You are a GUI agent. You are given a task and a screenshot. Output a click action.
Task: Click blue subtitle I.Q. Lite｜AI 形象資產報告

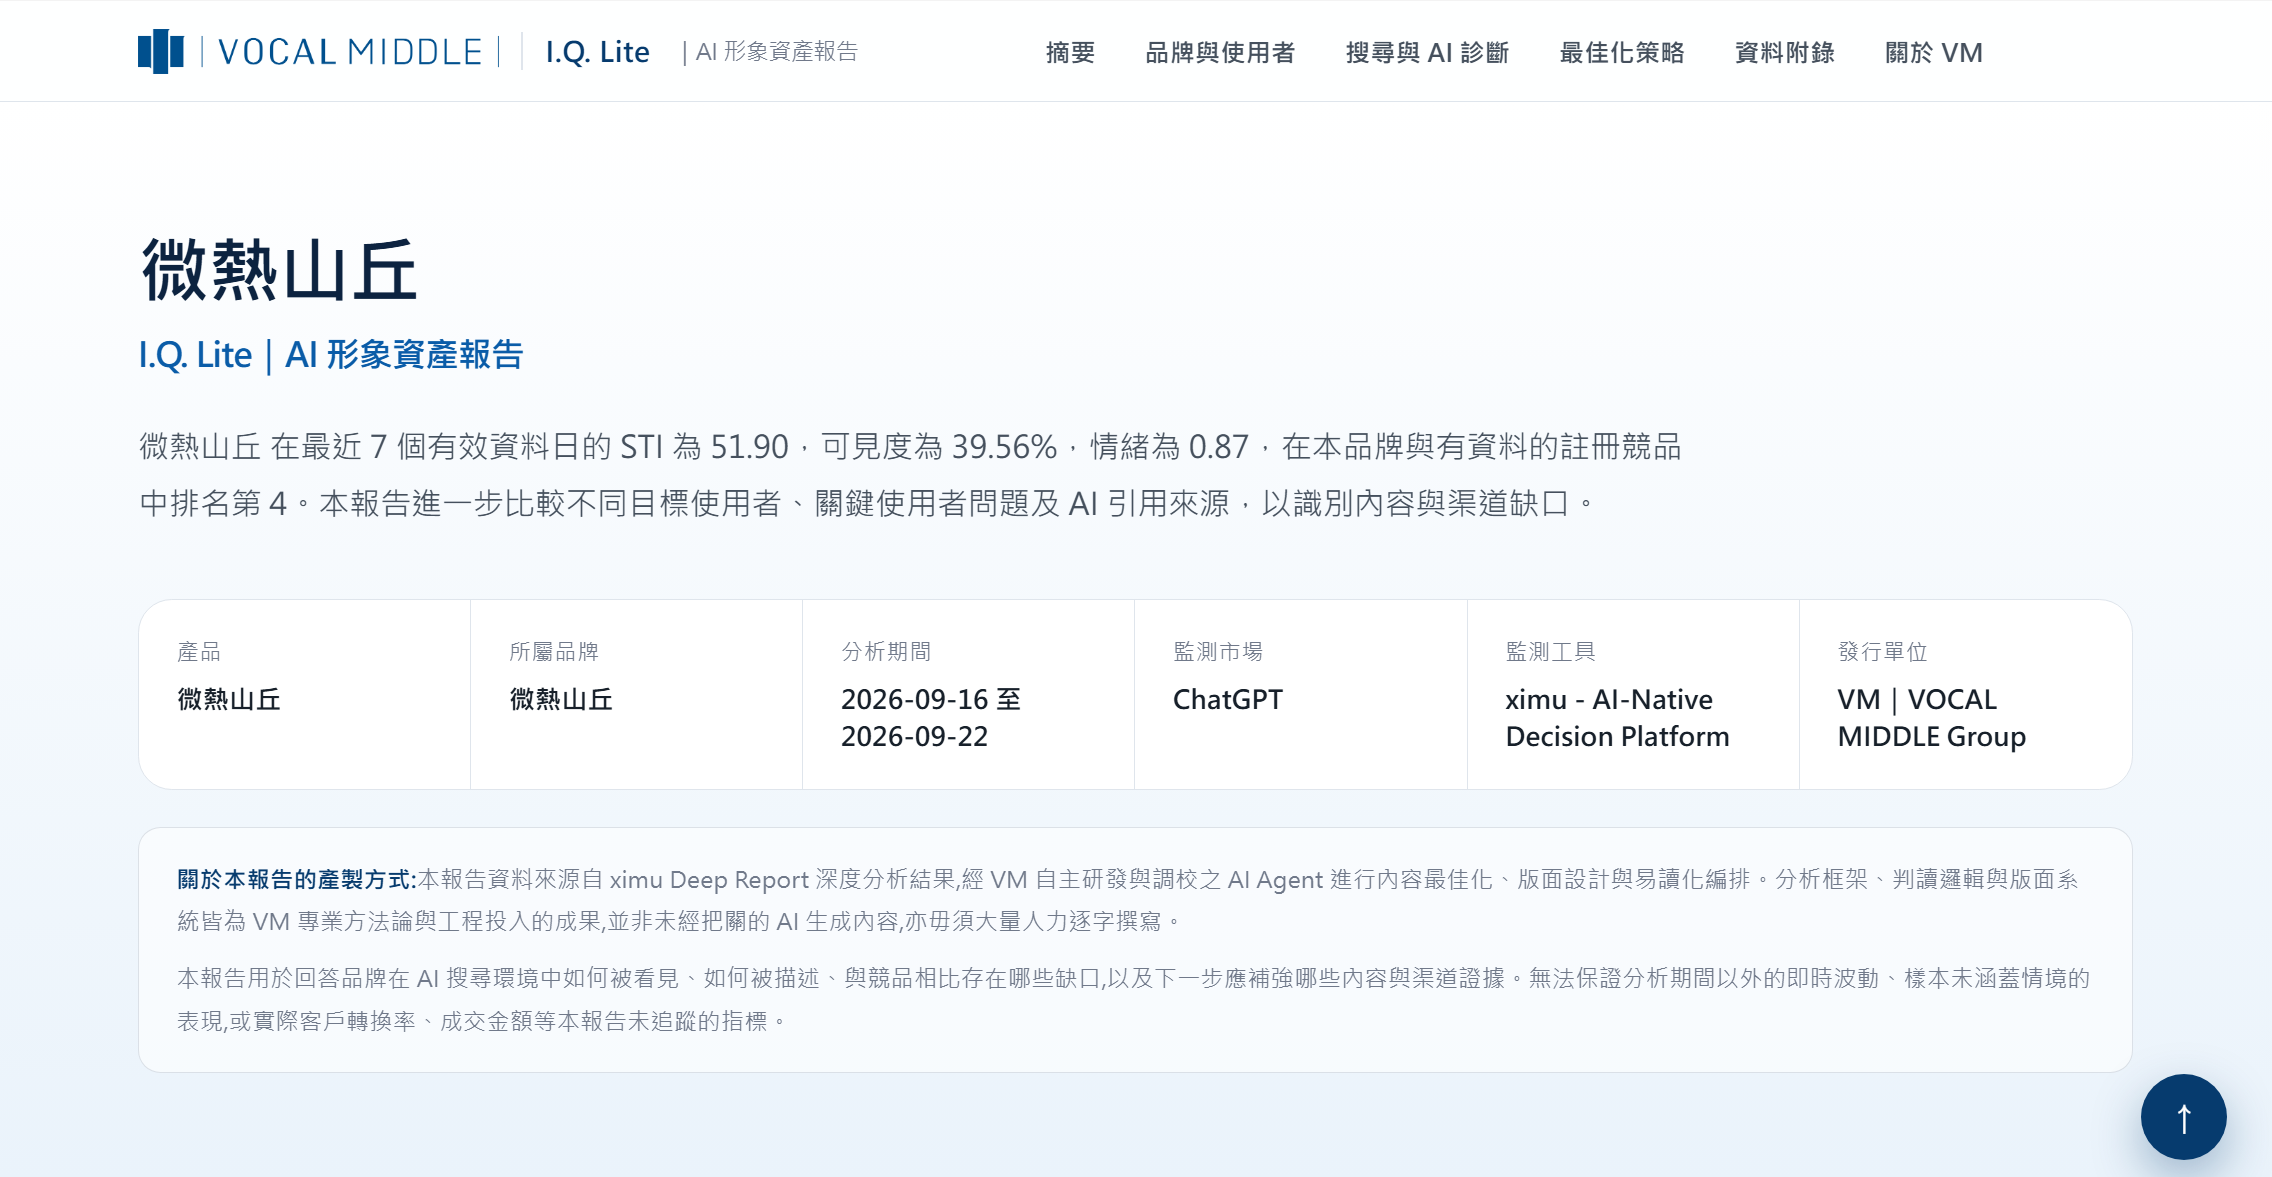[x=331, y=355]
